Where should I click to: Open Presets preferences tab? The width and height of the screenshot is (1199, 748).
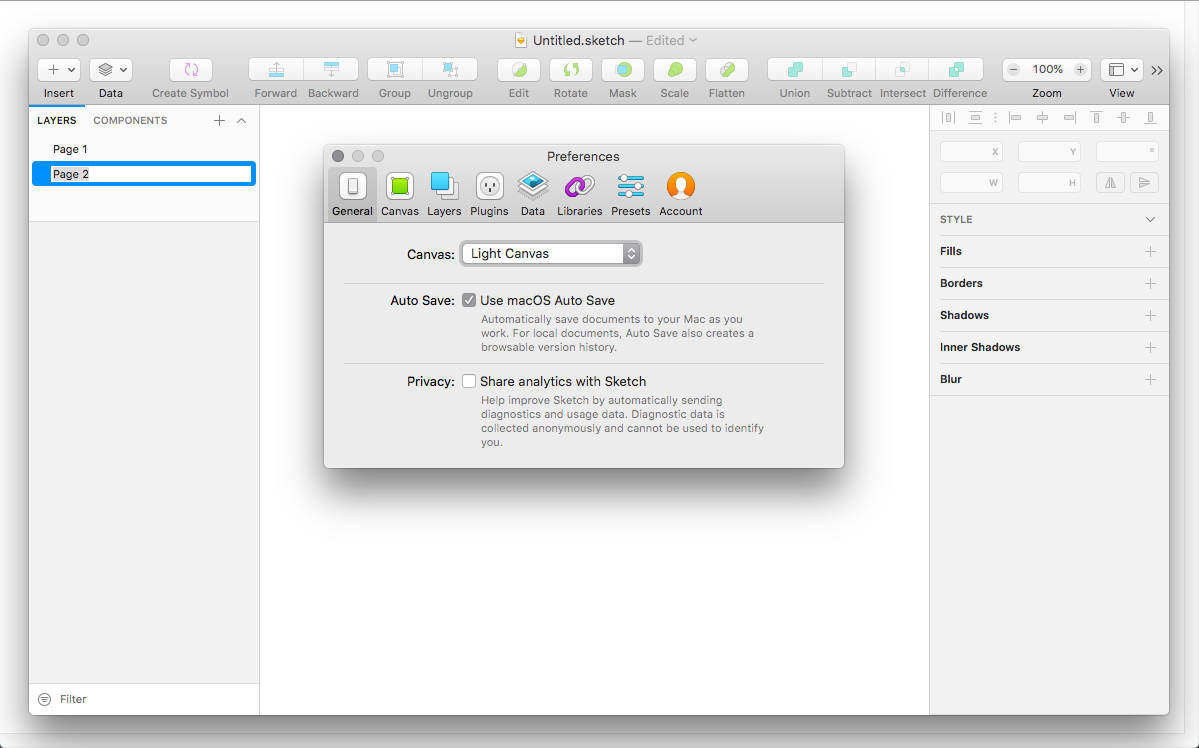coord(631,195)
